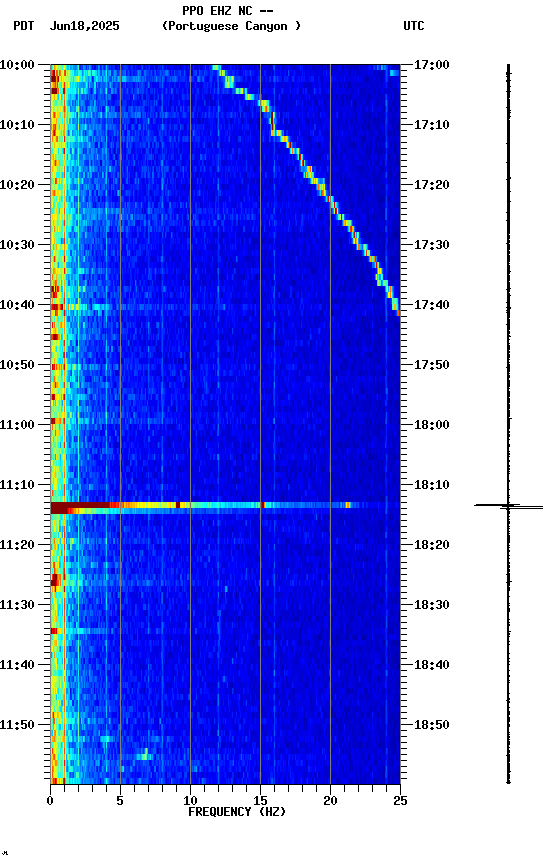Click the 11:30 PDT time label

click(x=17, y=606)
